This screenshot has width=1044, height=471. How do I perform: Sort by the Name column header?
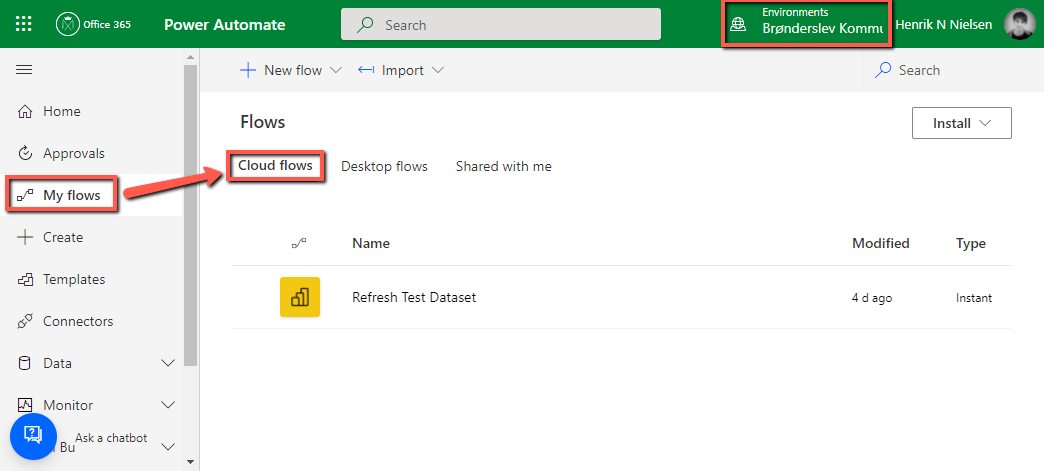click(x=371, y=244)
